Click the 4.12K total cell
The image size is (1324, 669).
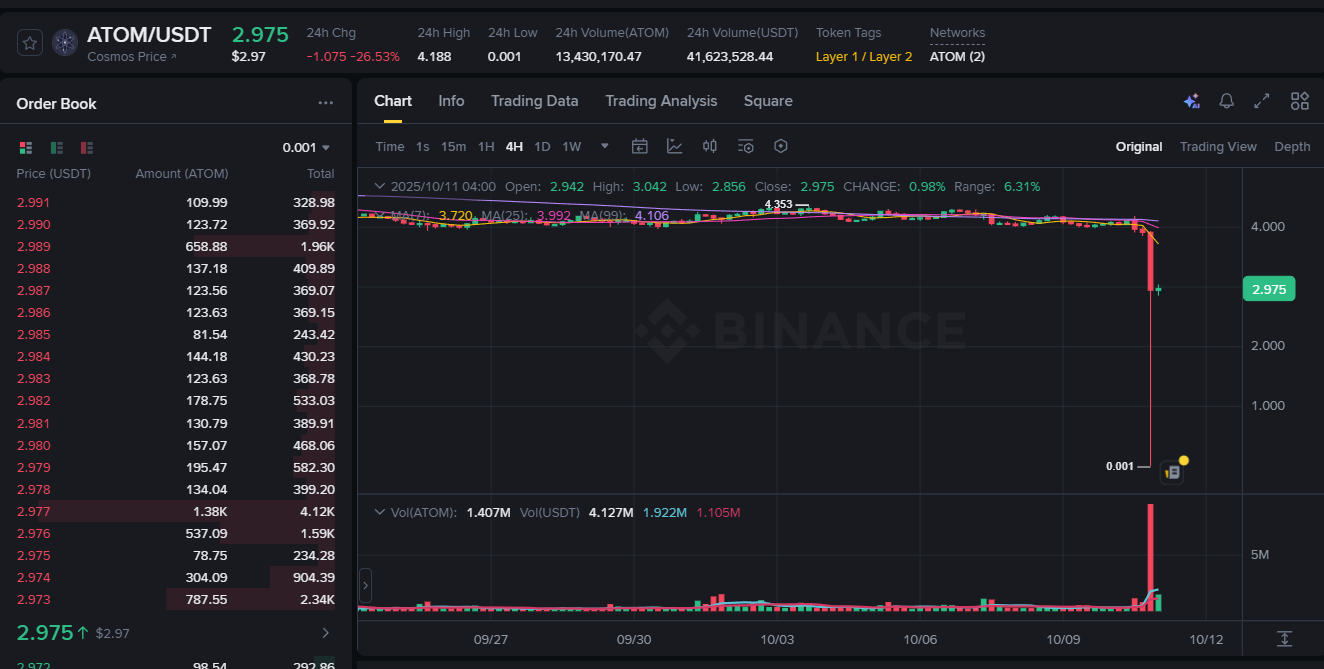coord(317,511)
